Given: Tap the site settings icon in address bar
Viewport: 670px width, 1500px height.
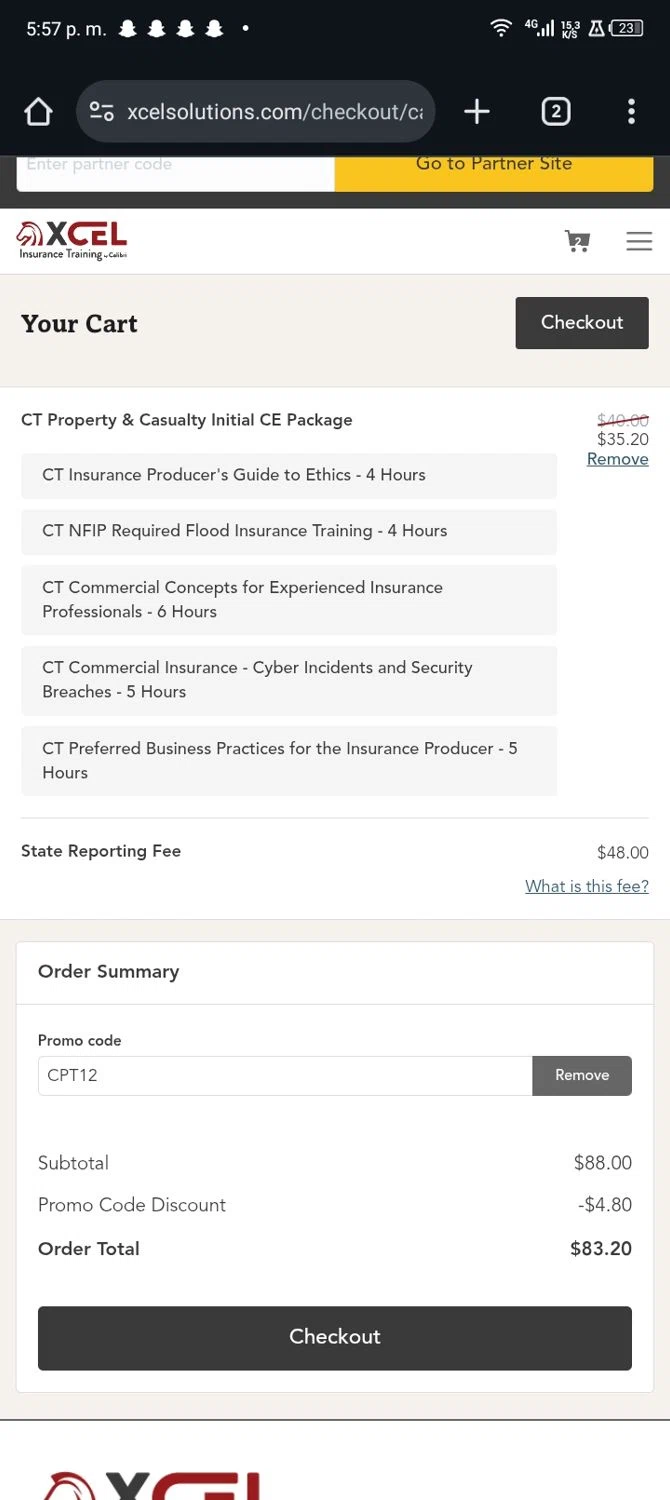Looking at the screenshot, I should tap(102, 112).
